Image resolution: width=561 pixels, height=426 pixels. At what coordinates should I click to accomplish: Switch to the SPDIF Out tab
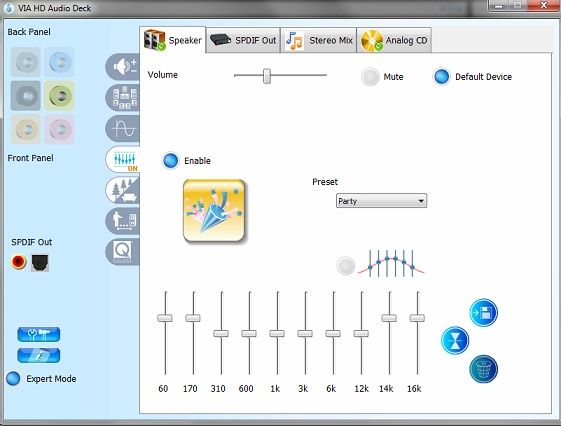pyautogui.click(x=243, y=40)
